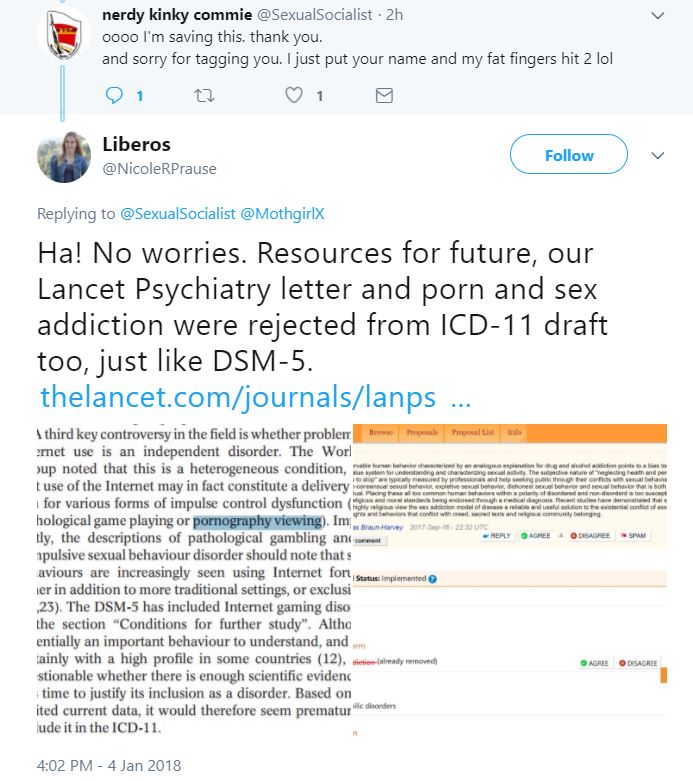
Task: Follow the Liberos account
Action: click(568, 154)
